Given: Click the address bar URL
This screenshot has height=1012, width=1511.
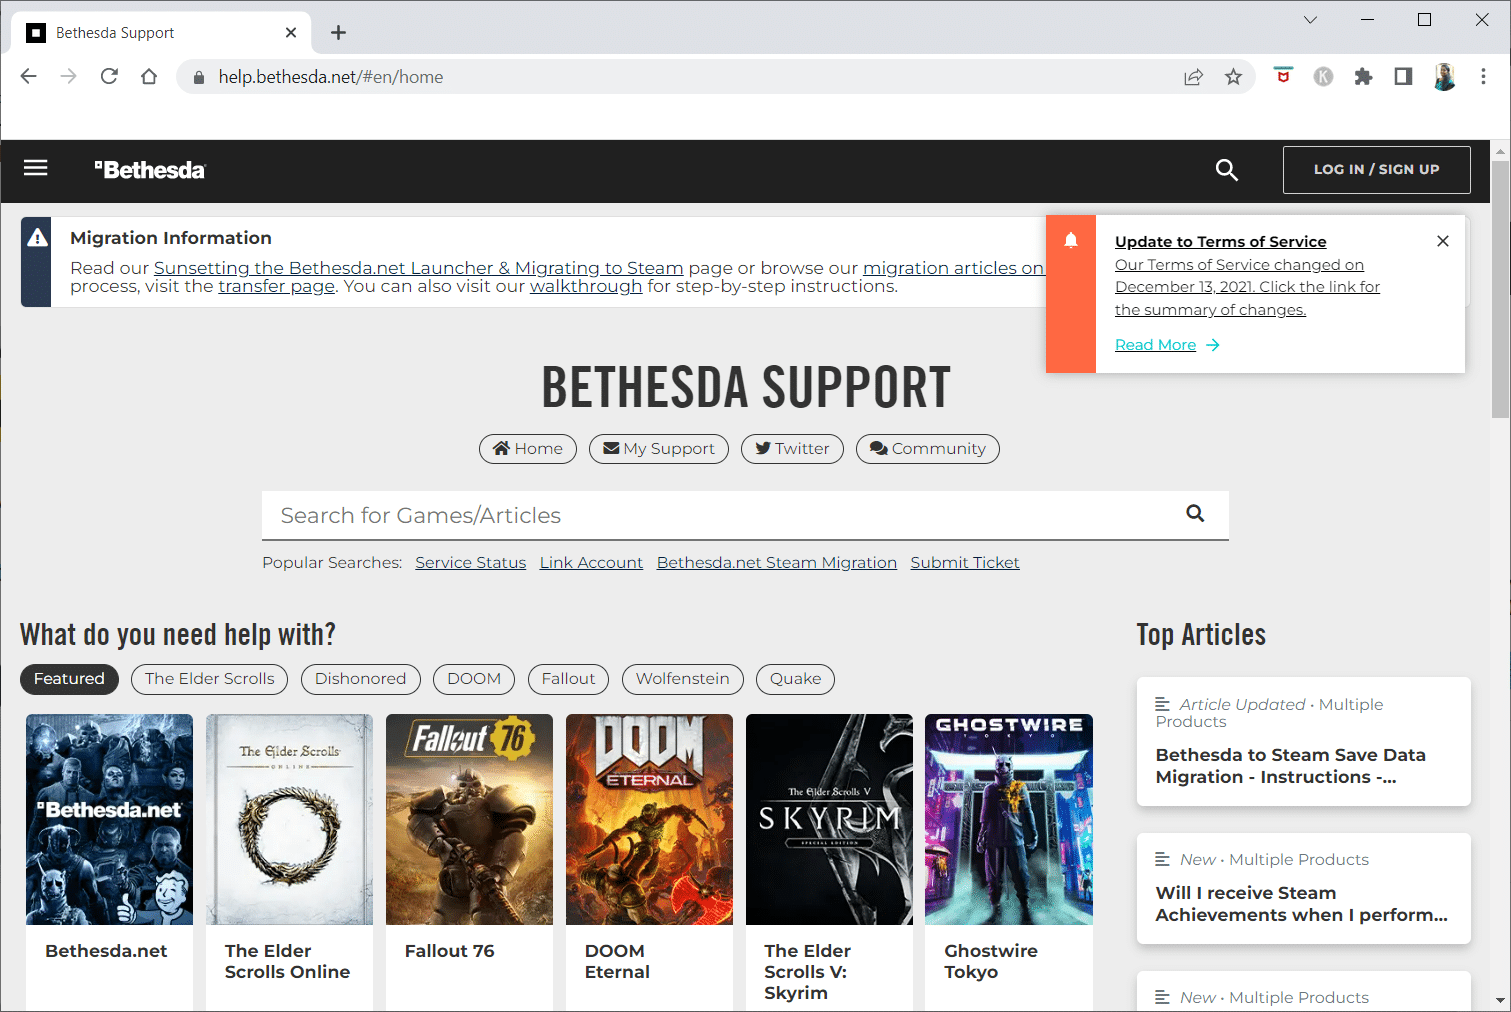Looking at the screenshot, I should point(331,77).
